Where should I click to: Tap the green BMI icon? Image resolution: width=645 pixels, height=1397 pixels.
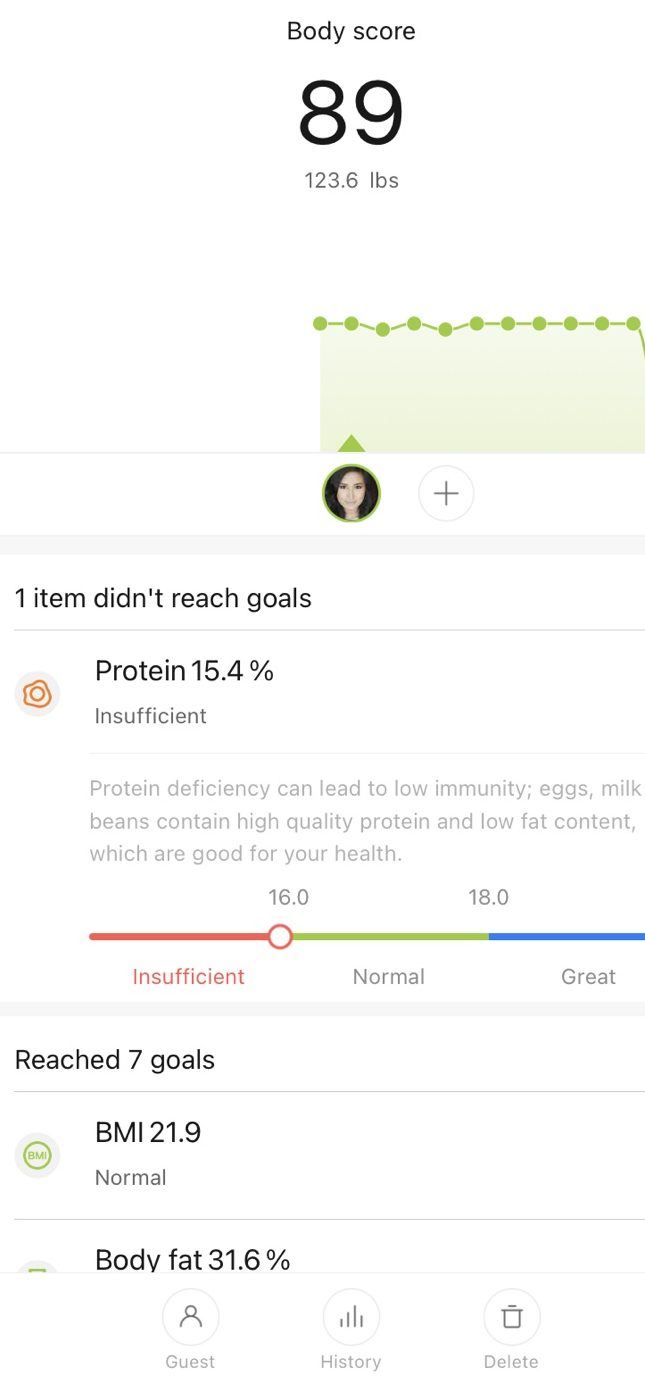pos(38,1155)
